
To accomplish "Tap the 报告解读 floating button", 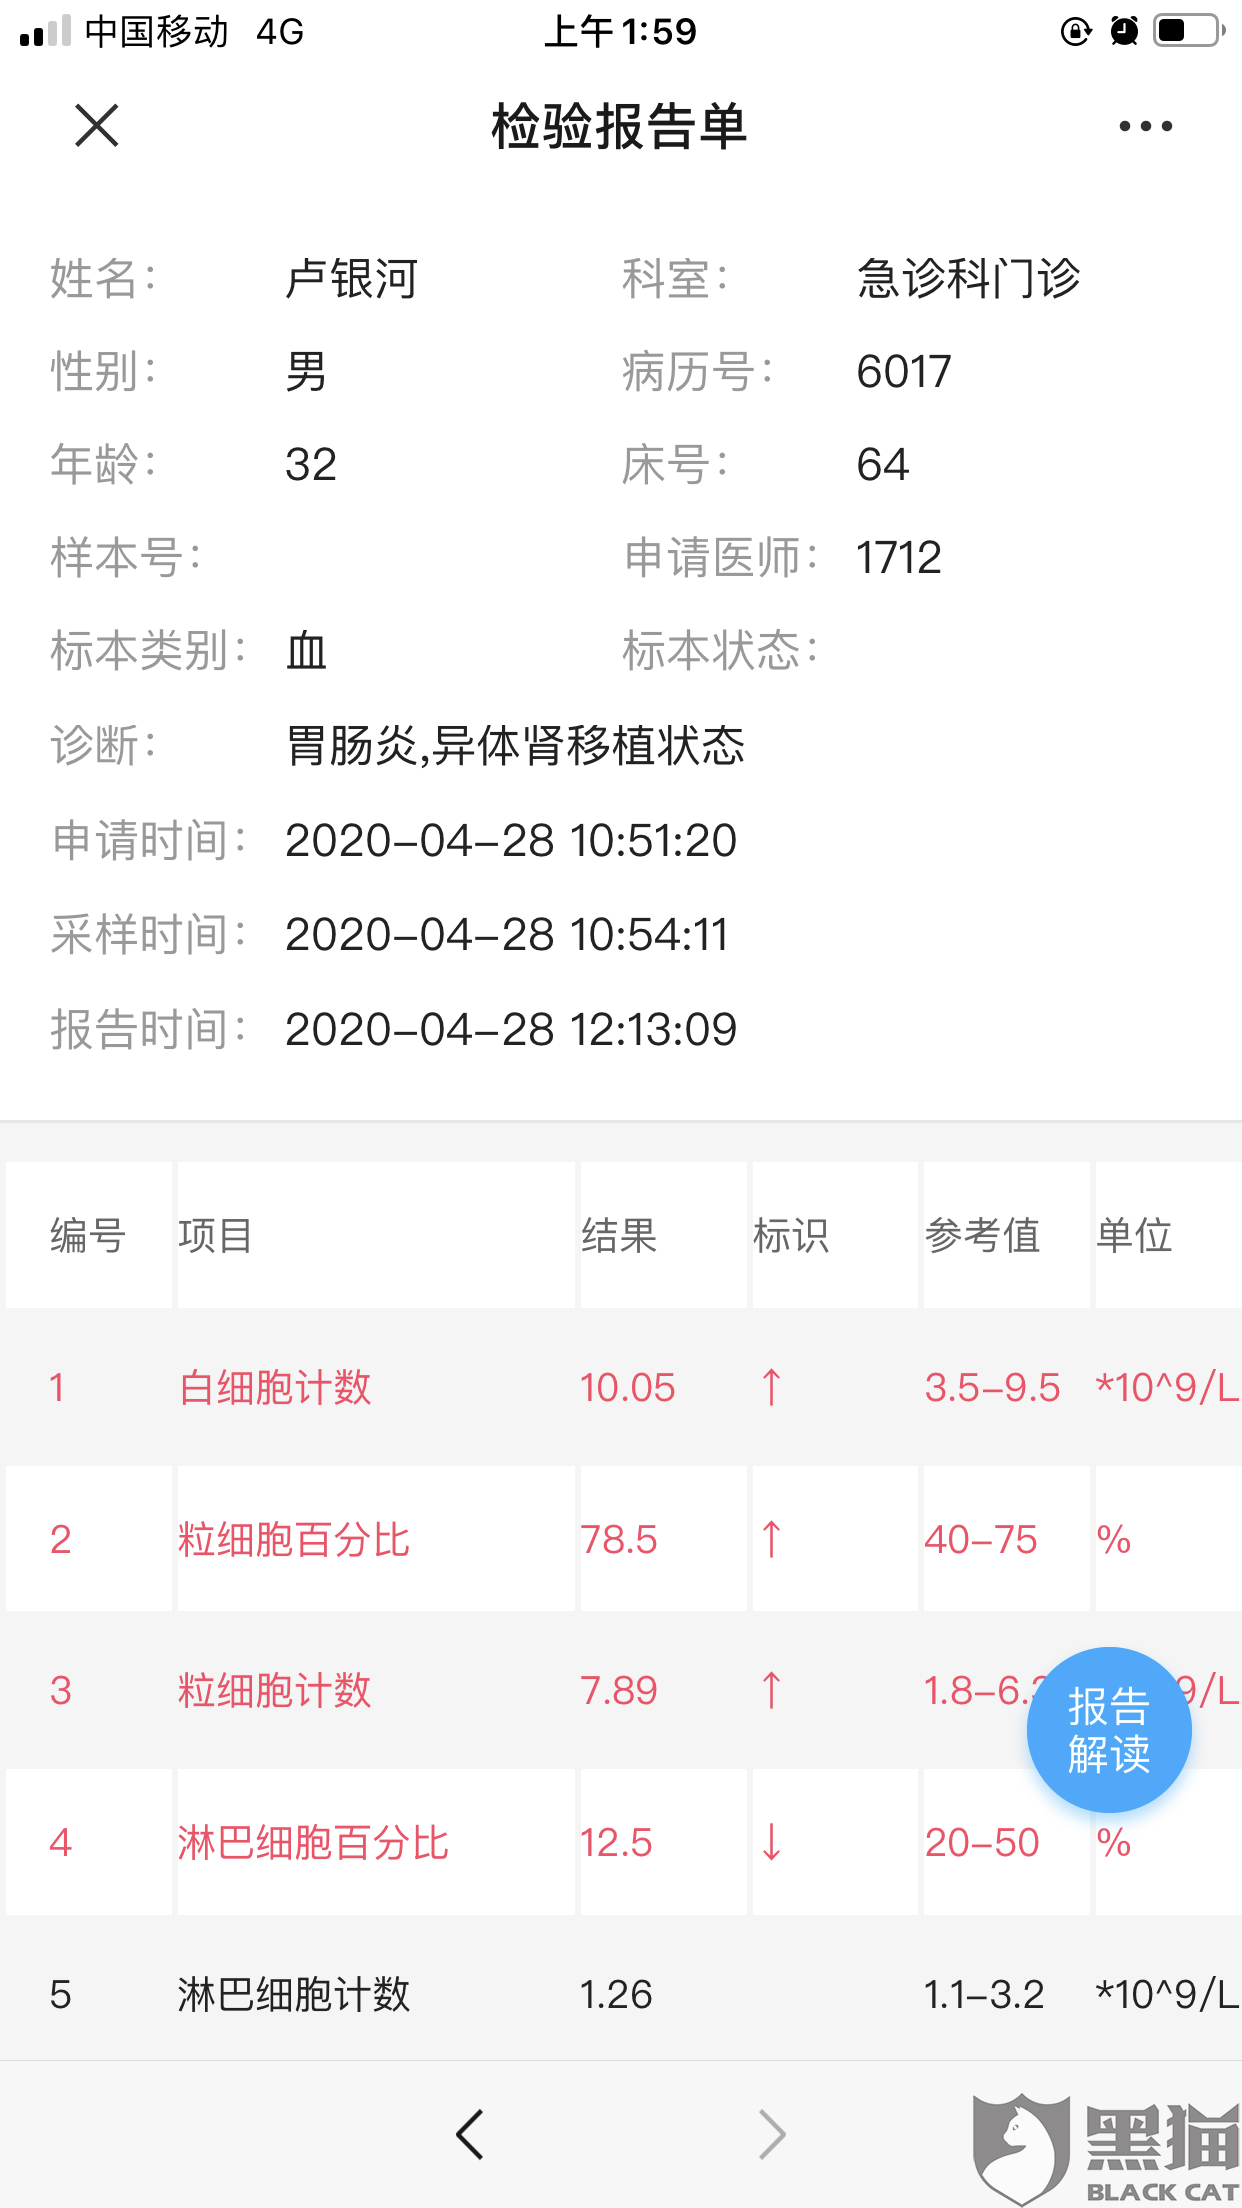I will 1109,1729.
